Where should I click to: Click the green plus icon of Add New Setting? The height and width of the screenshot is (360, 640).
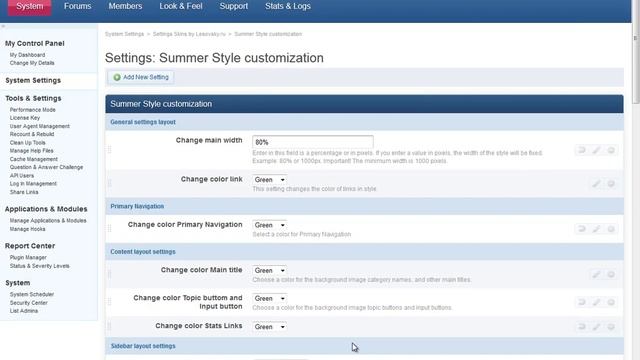click(x=117, y=77)
